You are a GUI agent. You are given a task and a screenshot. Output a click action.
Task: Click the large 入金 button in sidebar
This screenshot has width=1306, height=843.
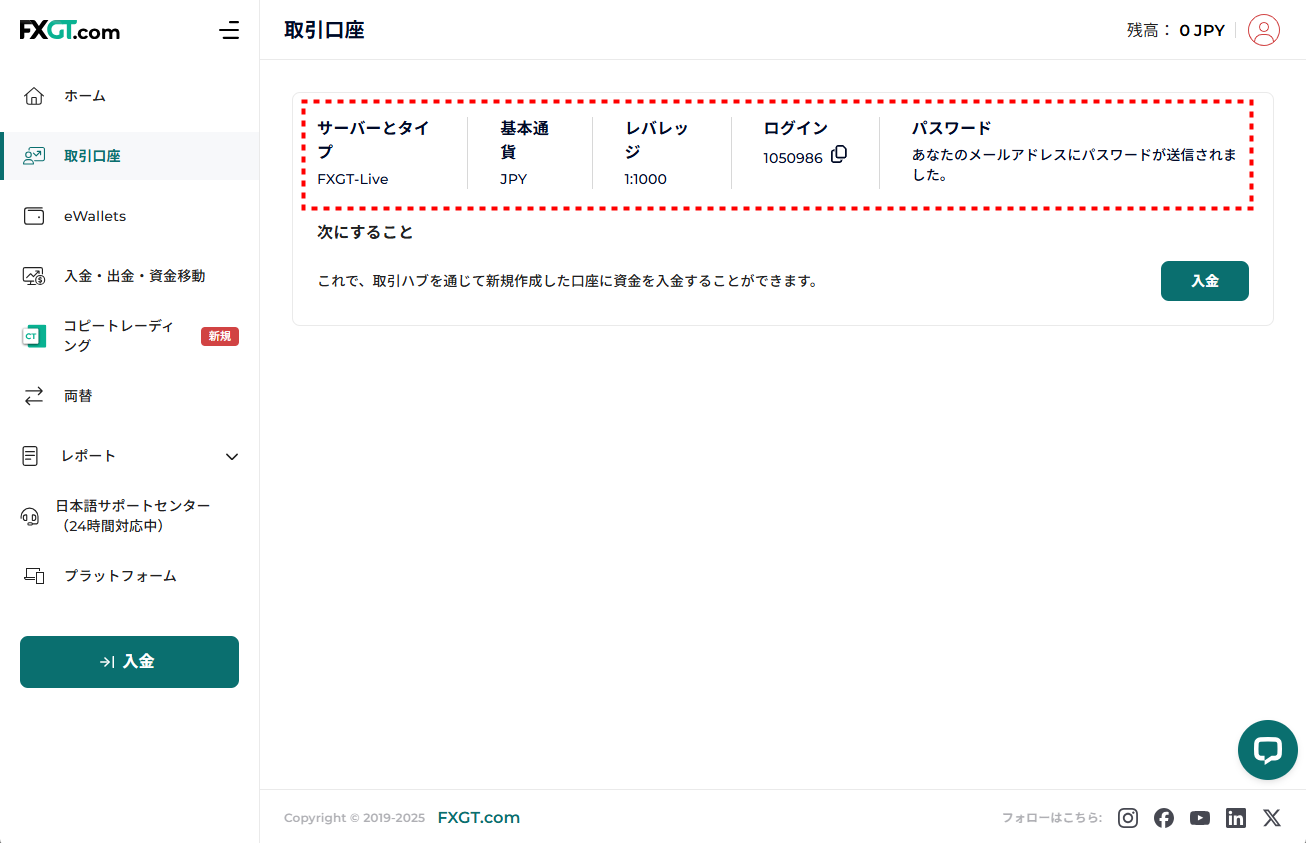[x=129, y=662]
